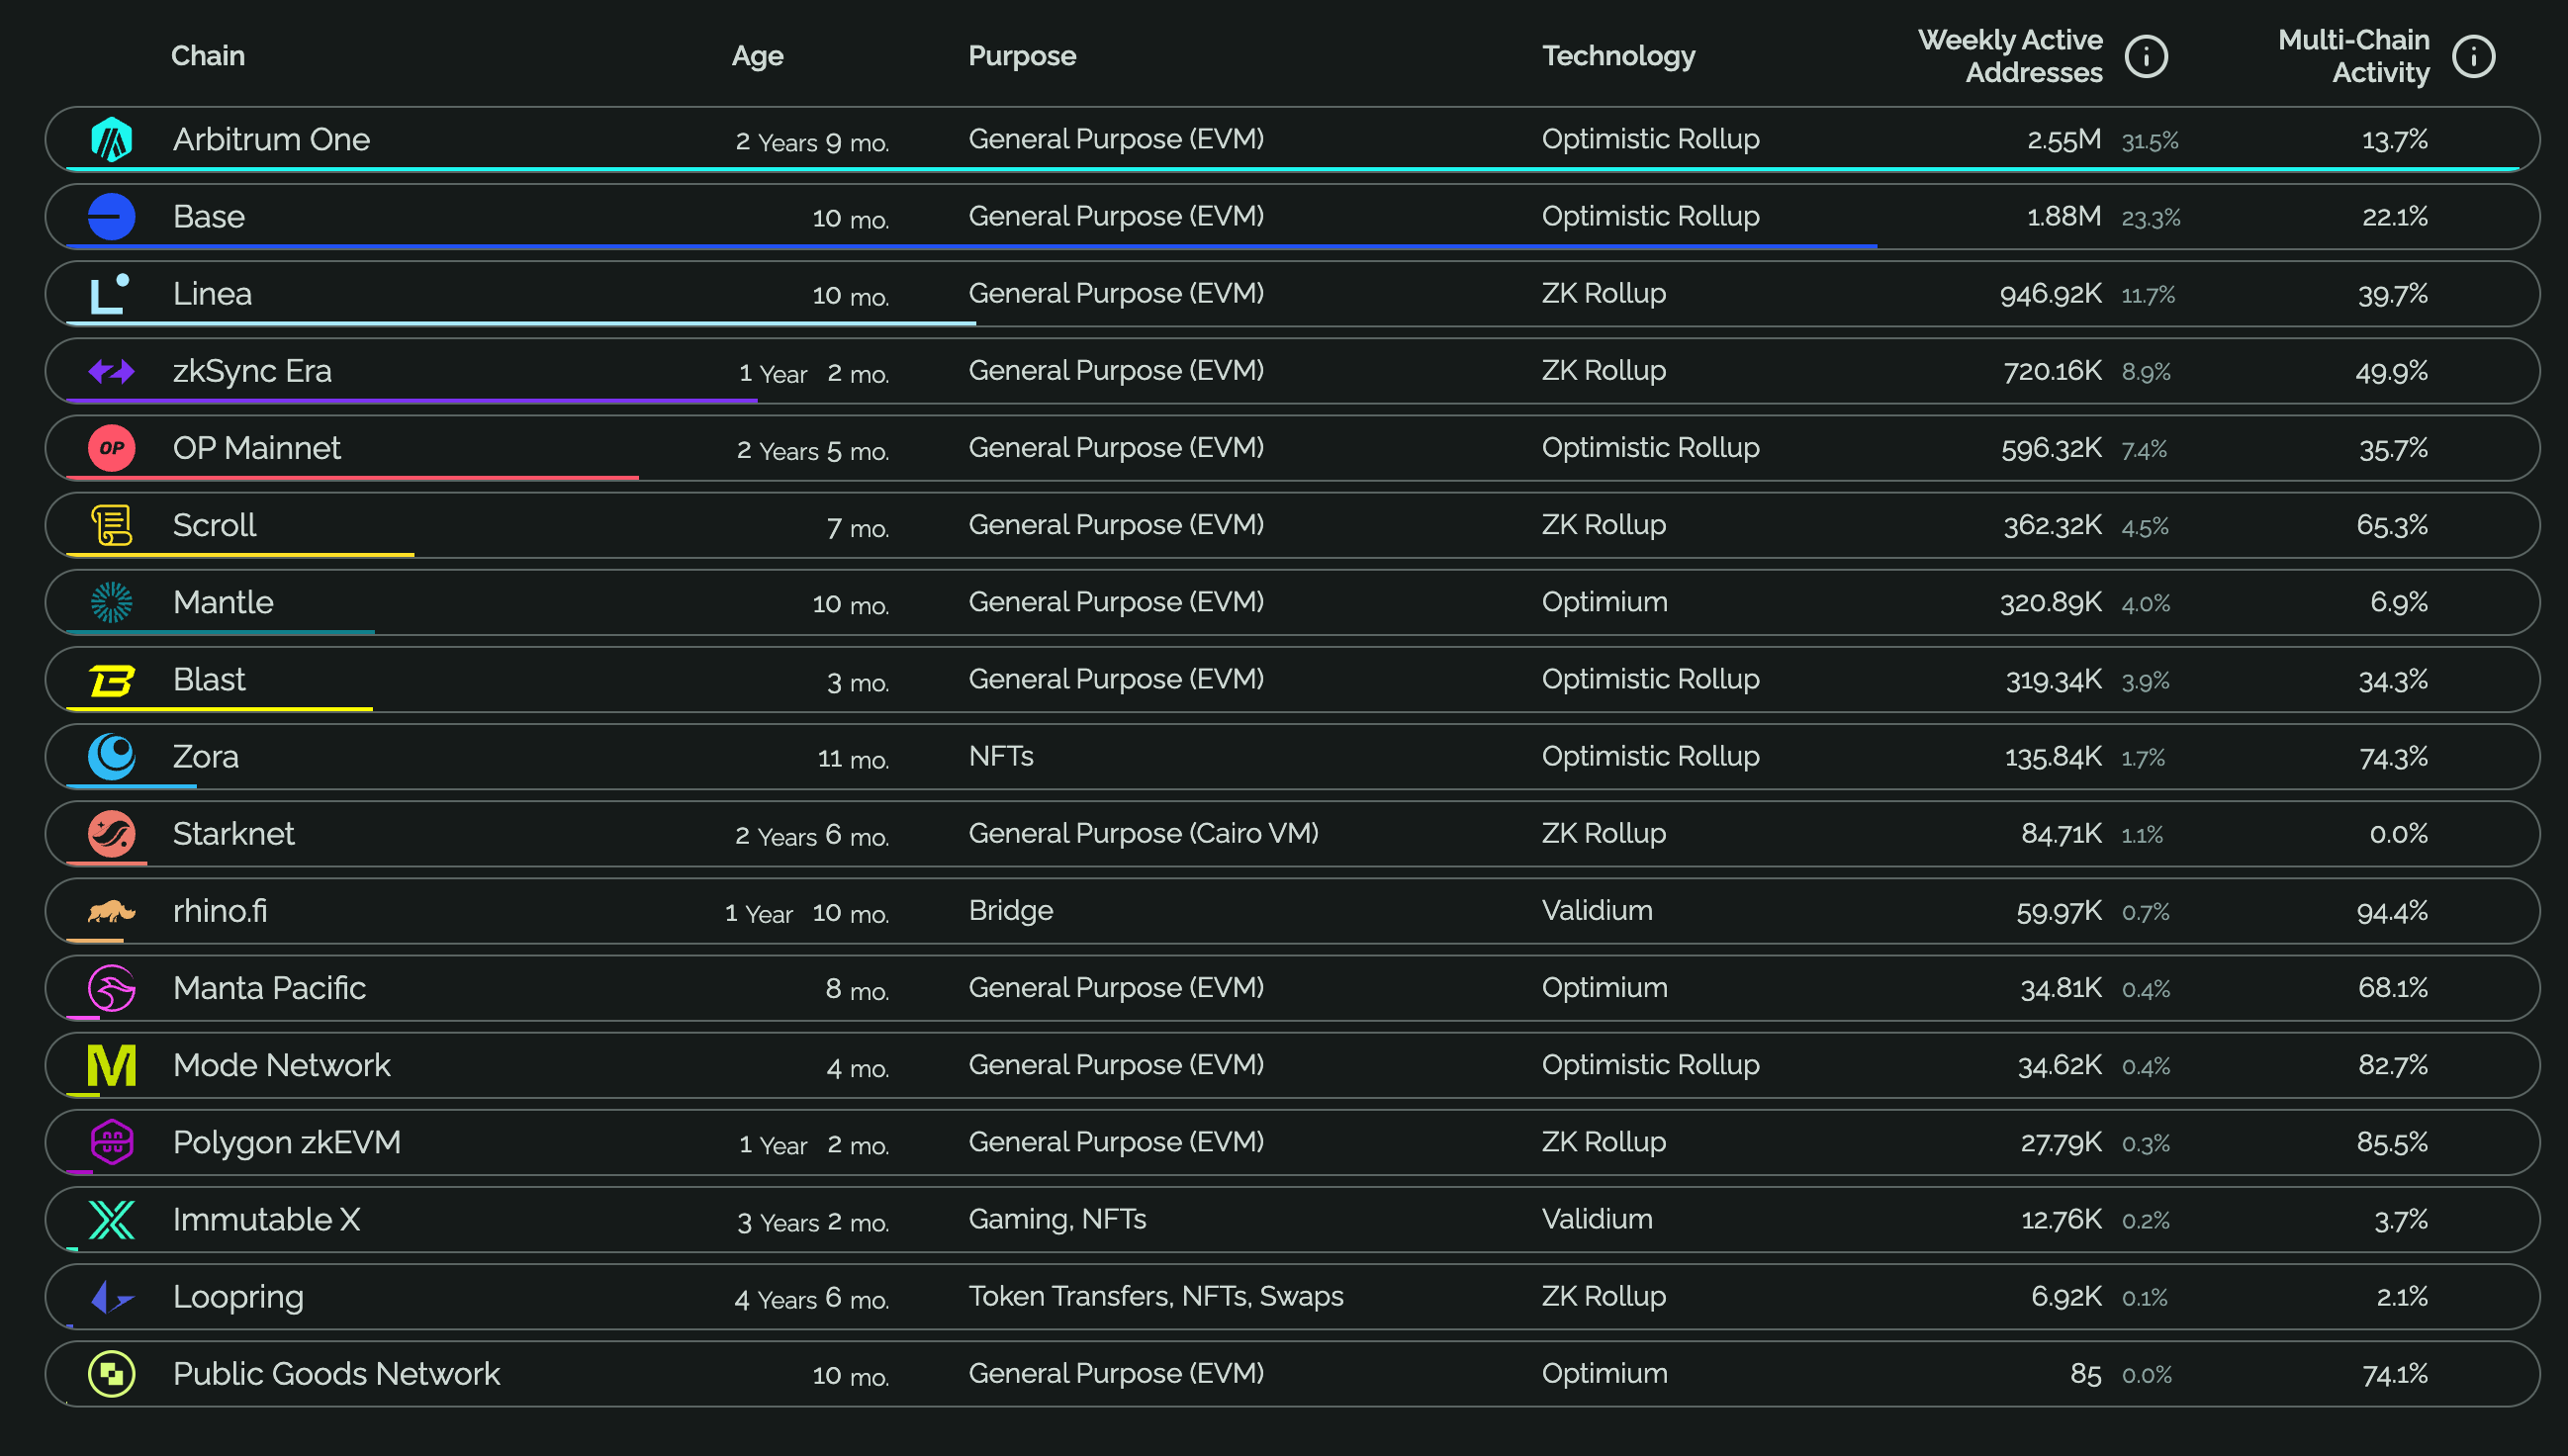Open the Scroll chain name
The image size is (2568, 1456).
click(x=214, y=525)
